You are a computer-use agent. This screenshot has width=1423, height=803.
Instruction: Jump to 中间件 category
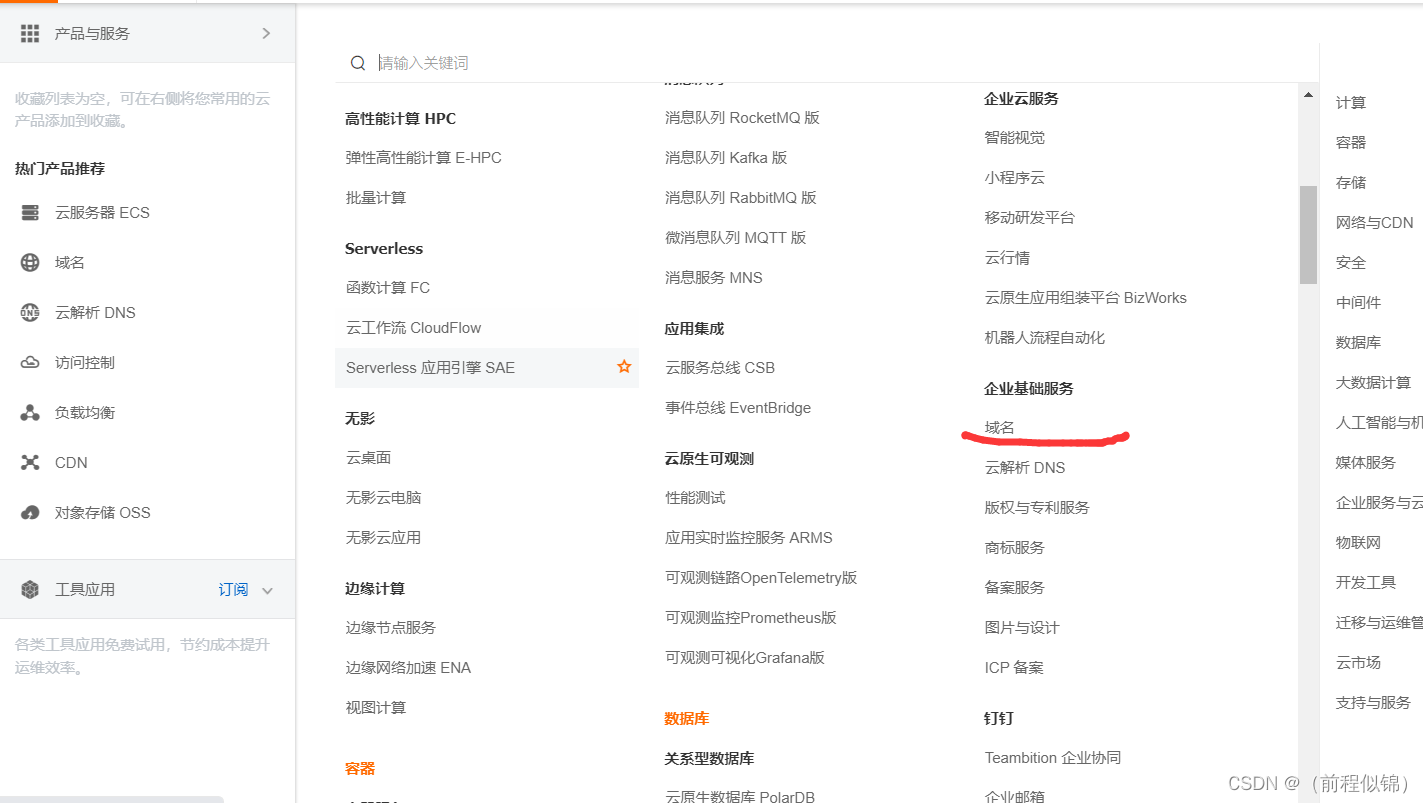coord(1358,302)
